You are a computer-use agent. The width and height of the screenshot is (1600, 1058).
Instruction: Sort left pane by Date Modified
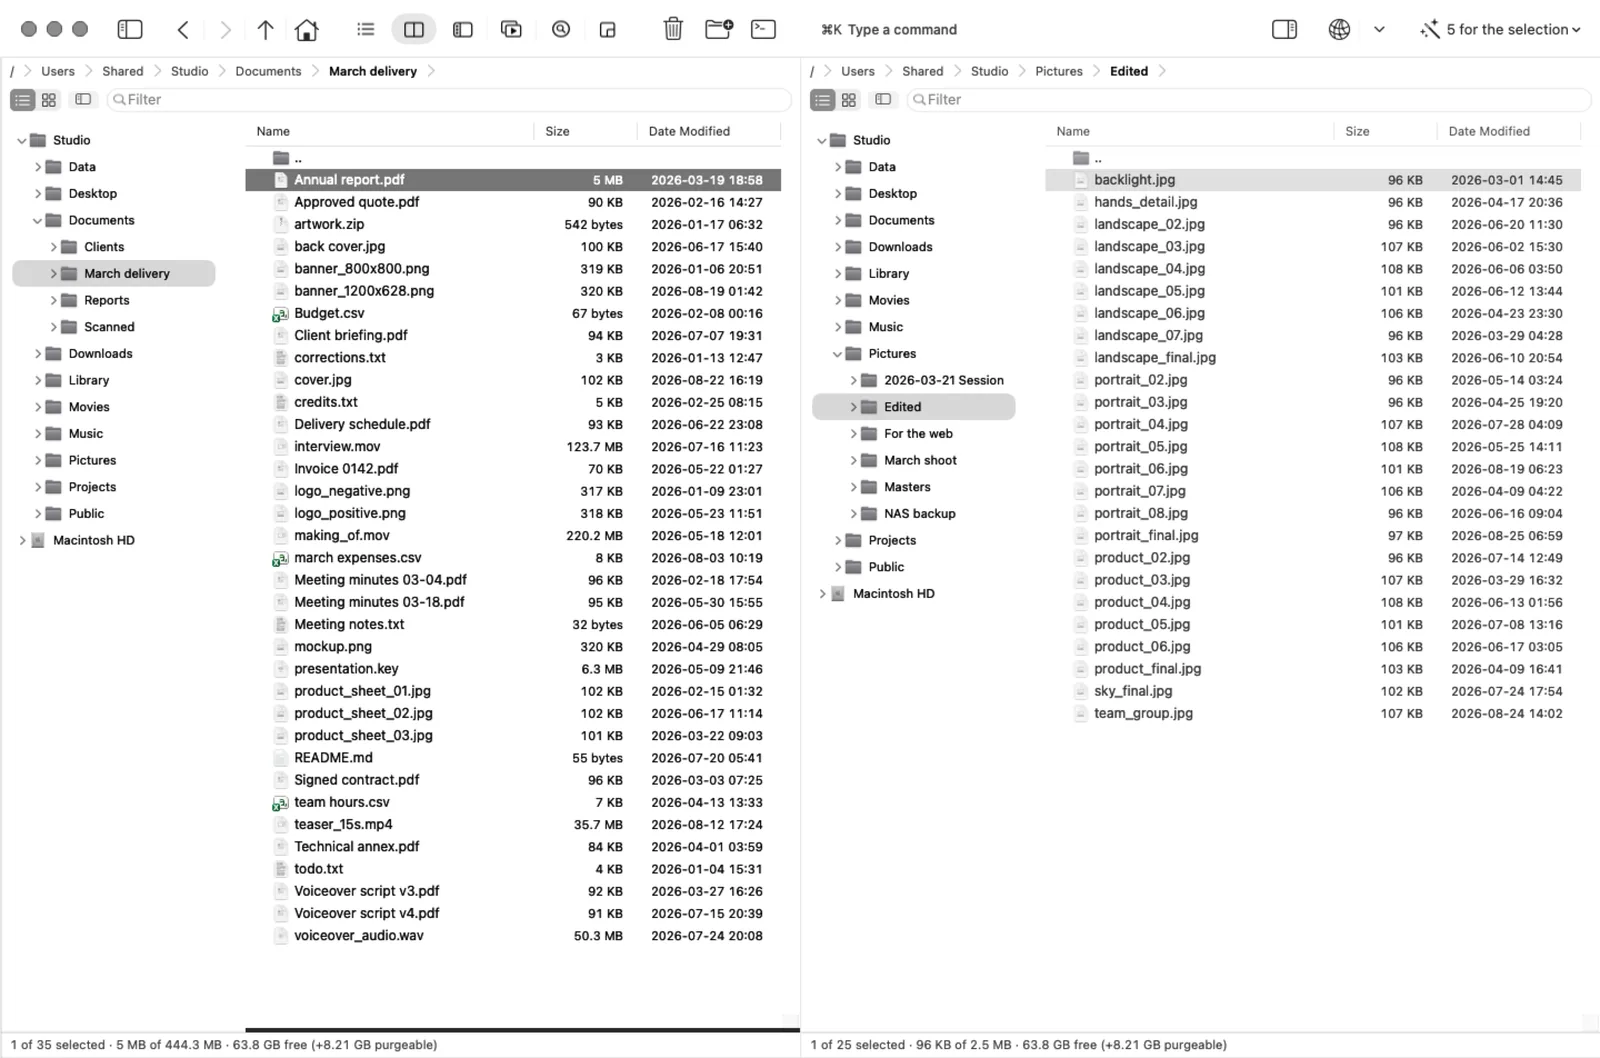[707, 131]
